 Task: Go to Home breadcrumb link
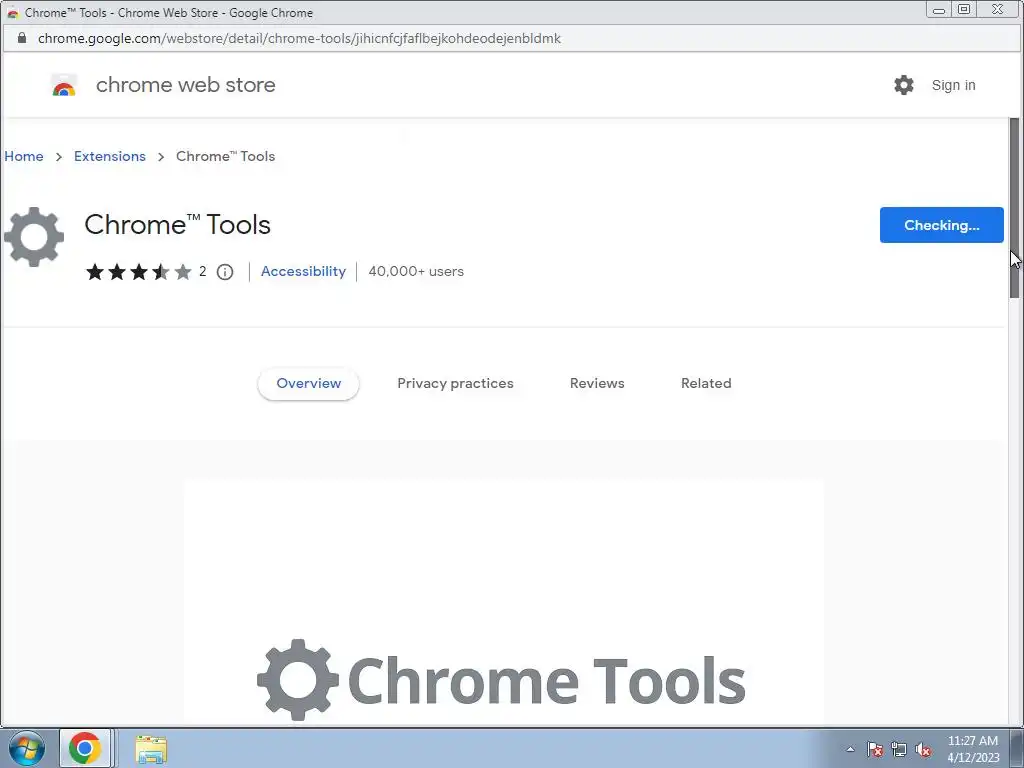[x=24, y=156]
